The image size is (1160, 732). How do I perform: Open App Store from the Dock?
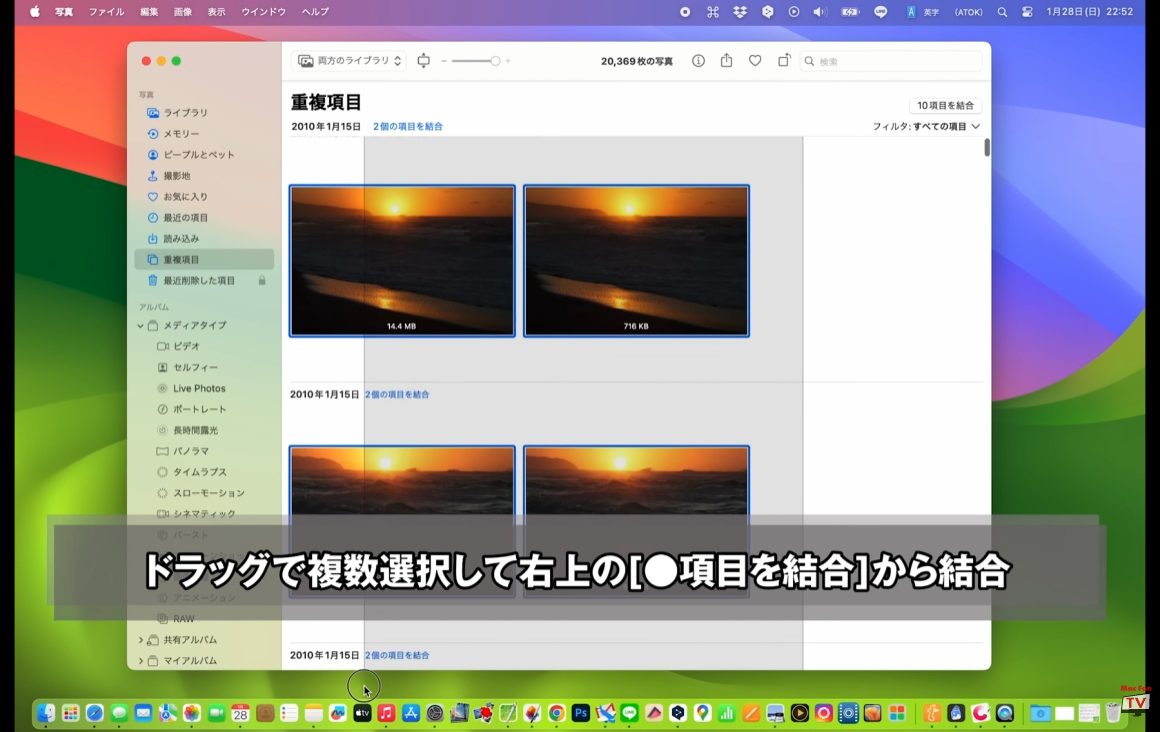click(411, 713)
